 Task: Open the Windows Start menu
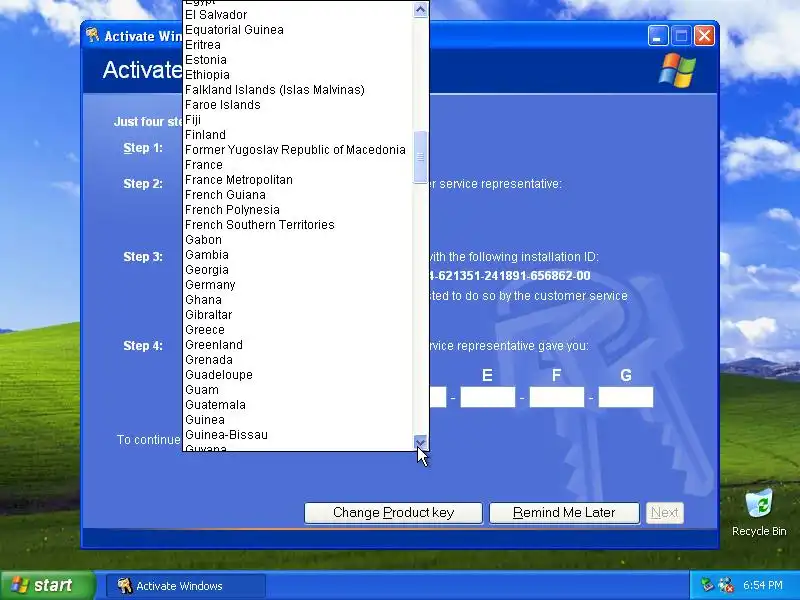[48, 585]
